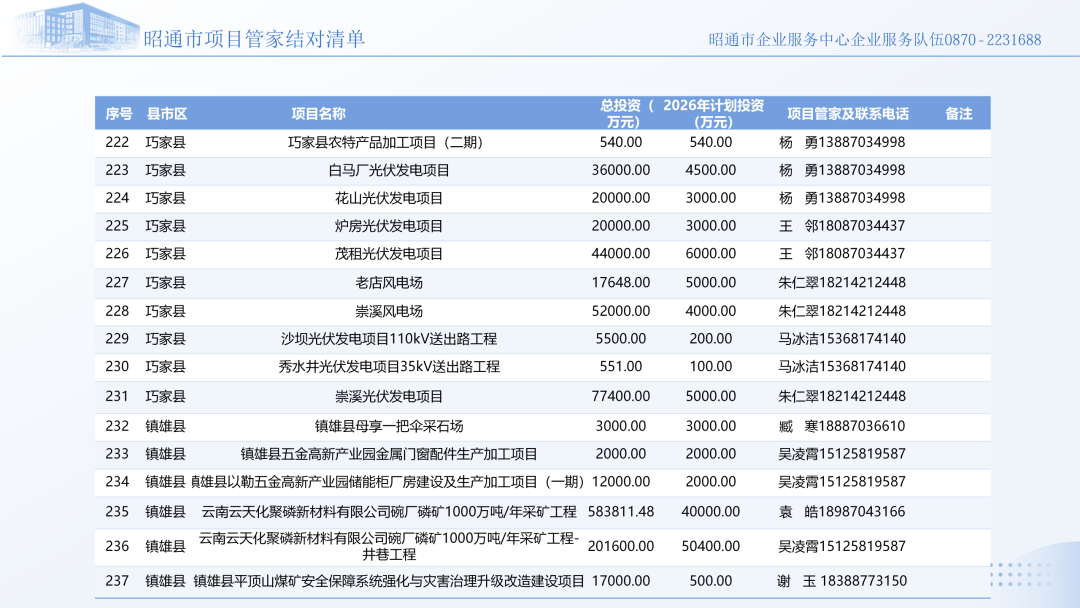This screenshot has width=1080, height=608.
Task: Click total investment 52000.00
Action: tap(621, 311)
